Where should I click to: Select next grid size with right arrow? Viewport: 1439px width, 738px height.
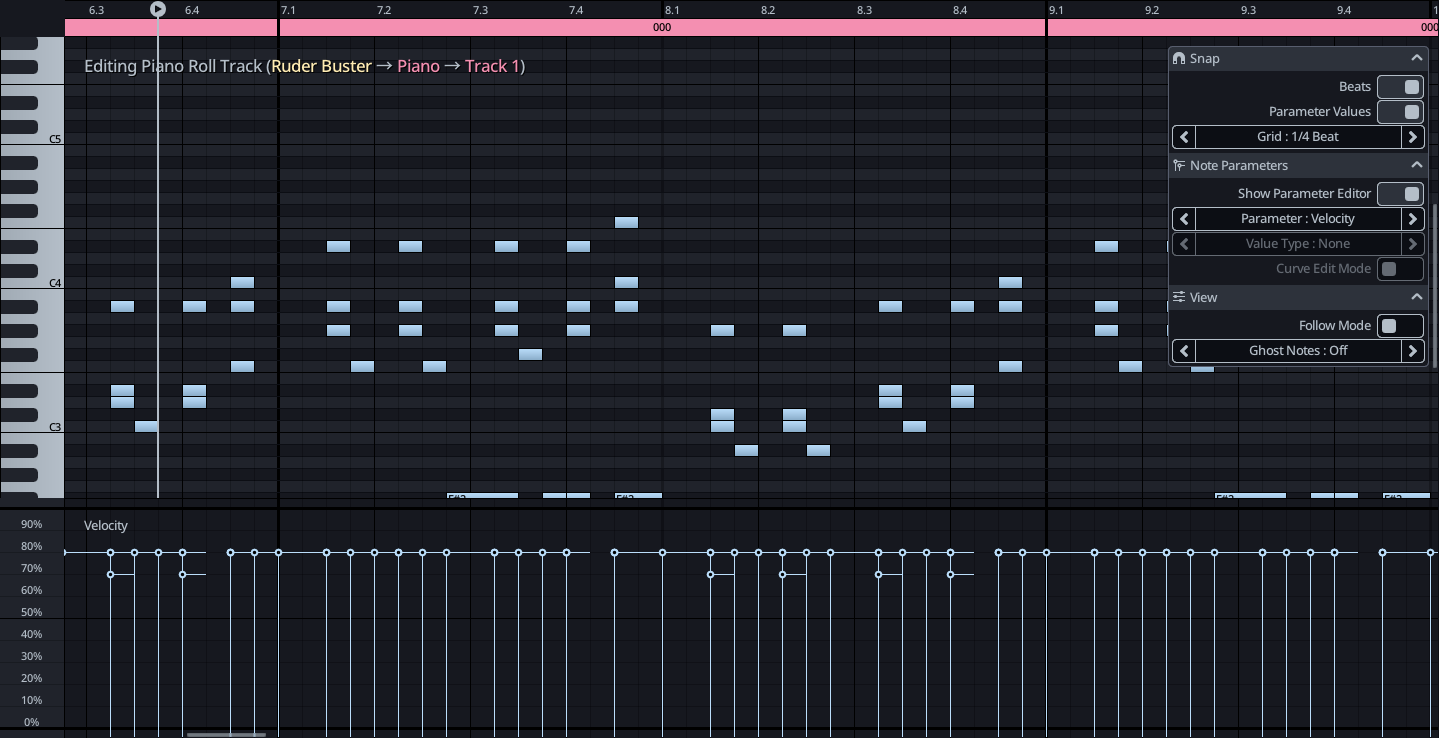pos(1412,137)
